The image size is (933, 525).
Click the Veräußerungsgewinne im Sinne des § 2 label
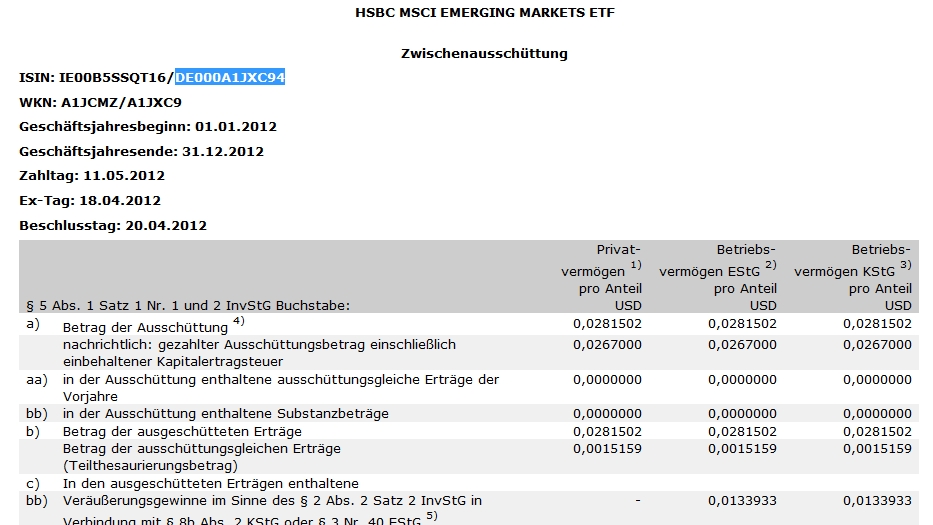273,510
